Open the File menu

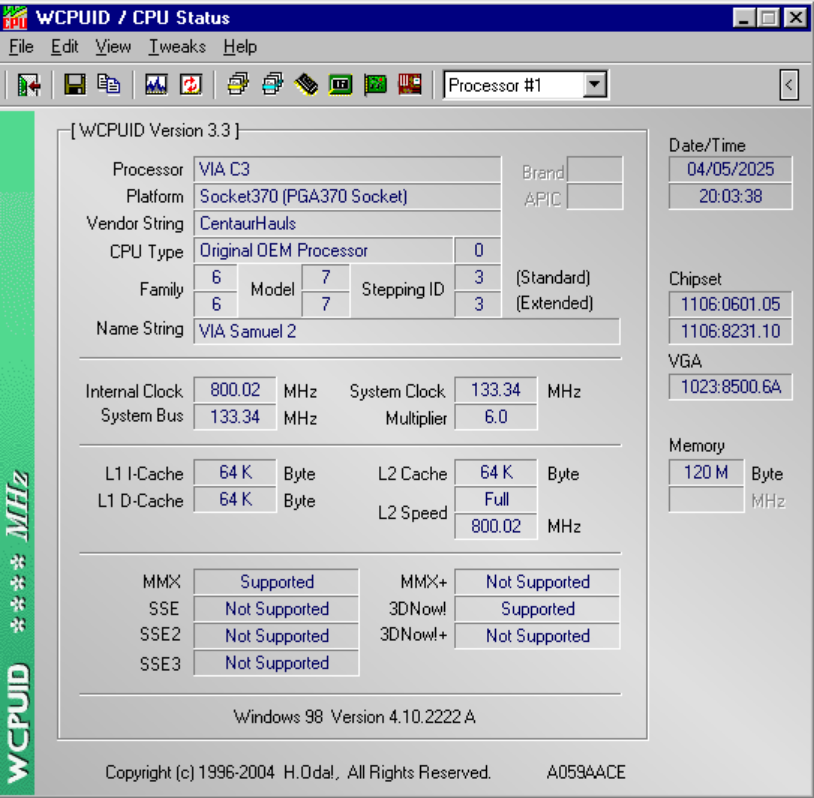point(21,47)
